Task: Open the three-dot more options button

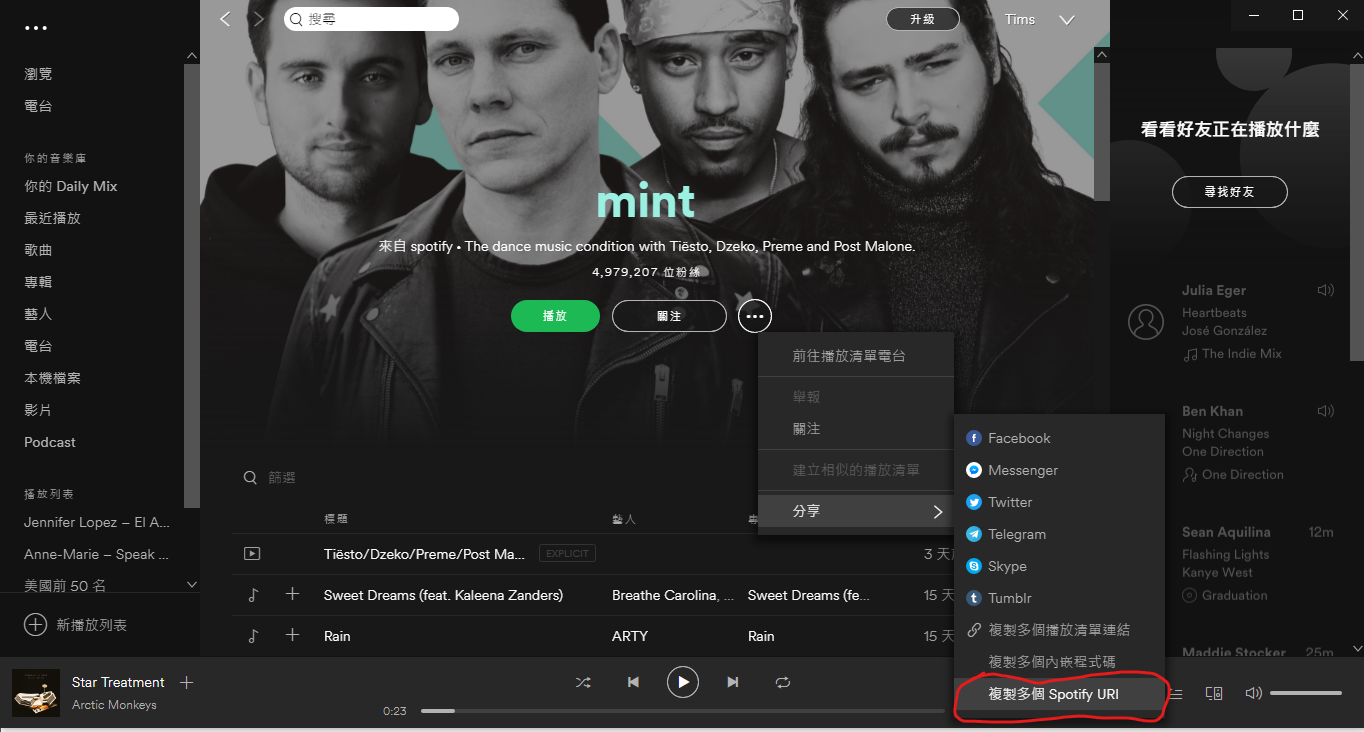Action: pos(755,316)
